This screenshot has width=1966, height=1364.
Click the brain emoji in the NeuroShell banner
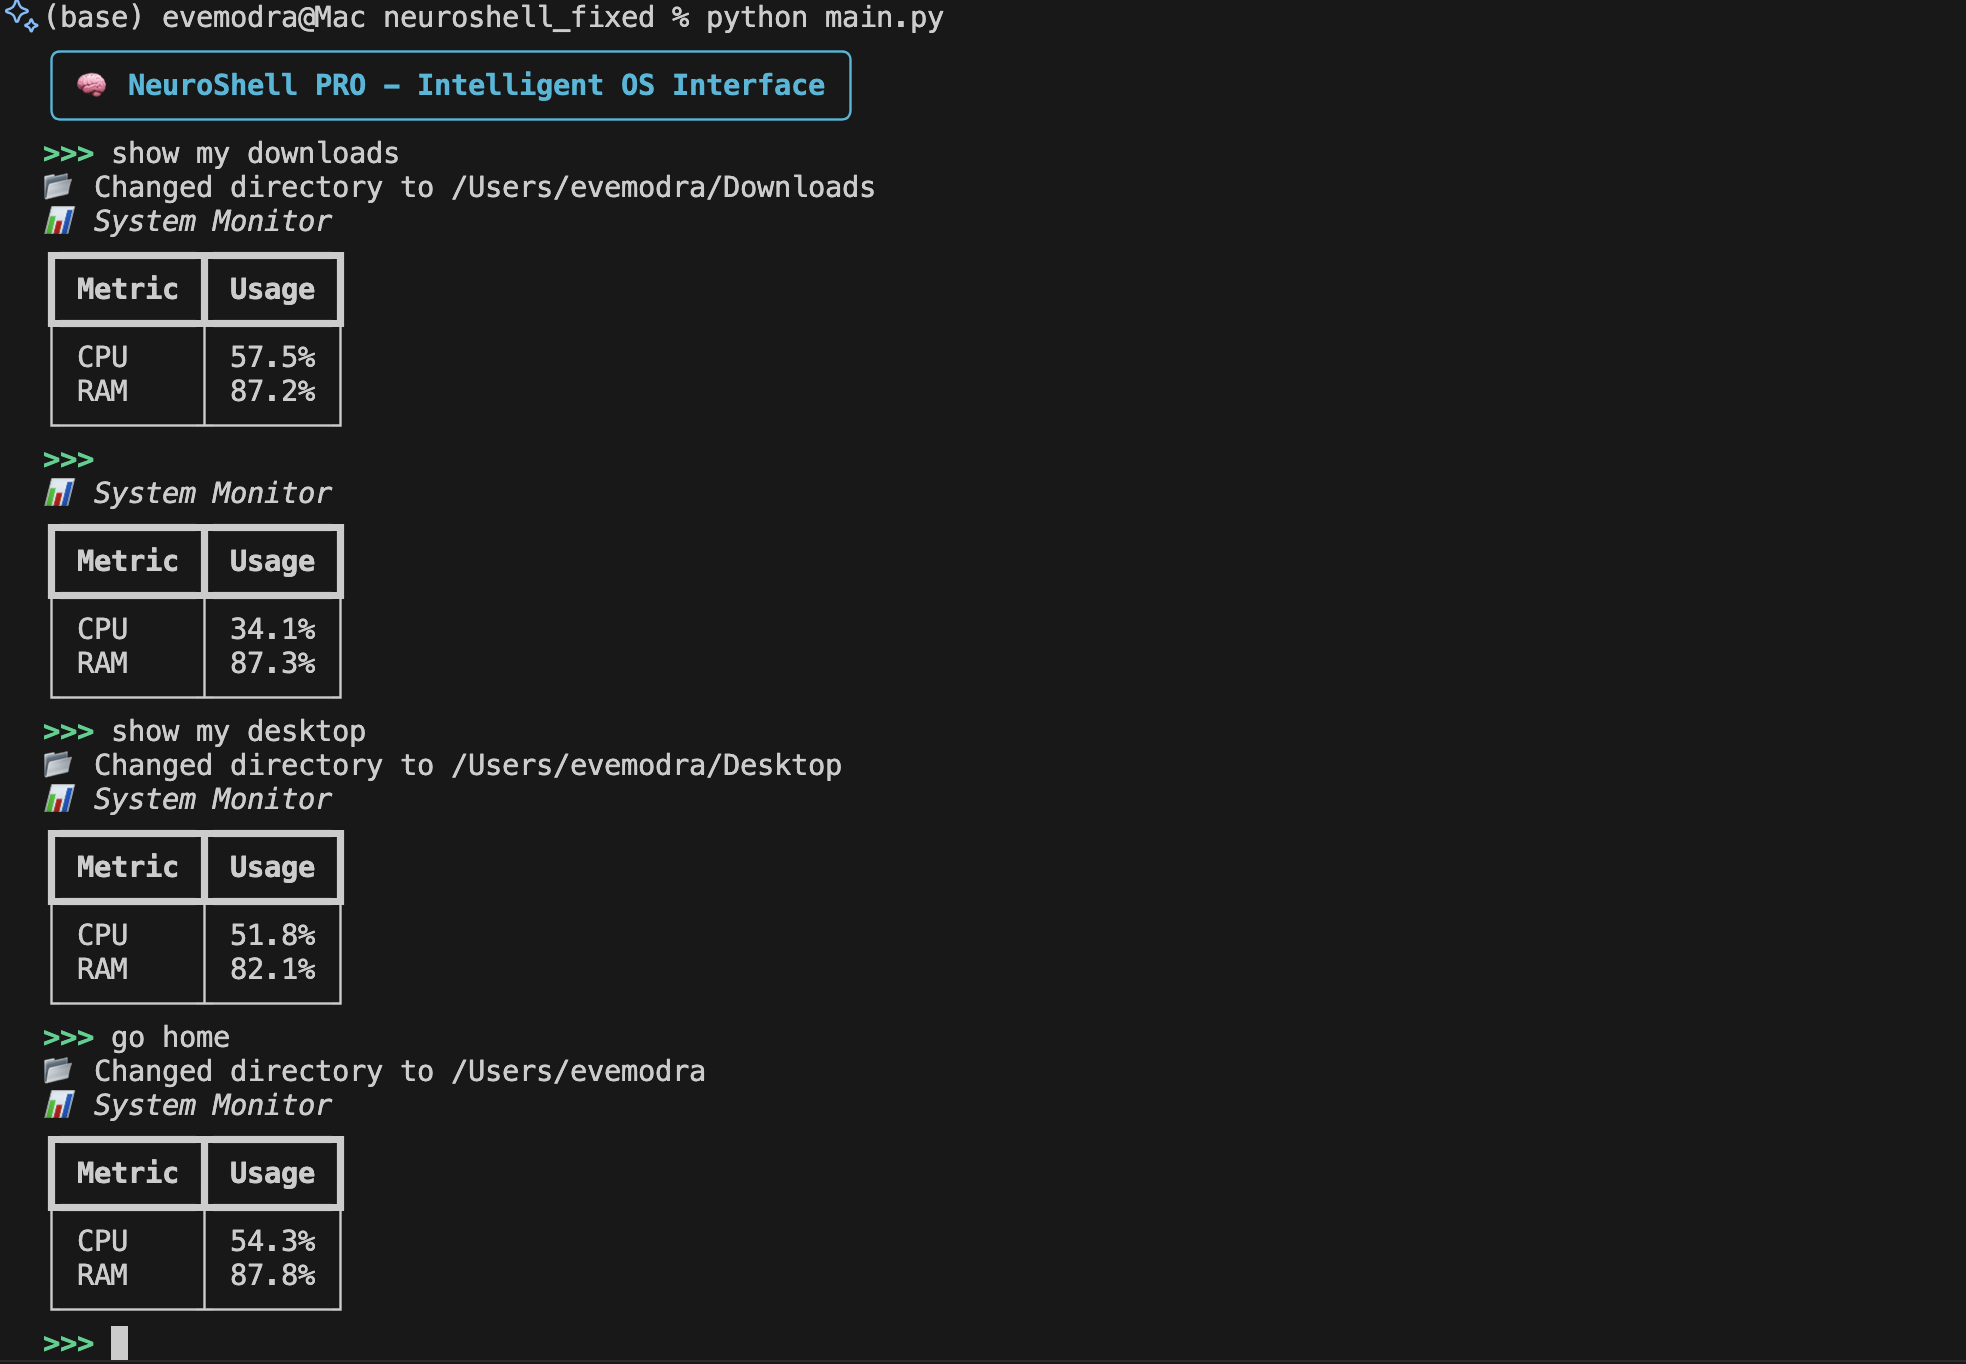pos(92,85)
